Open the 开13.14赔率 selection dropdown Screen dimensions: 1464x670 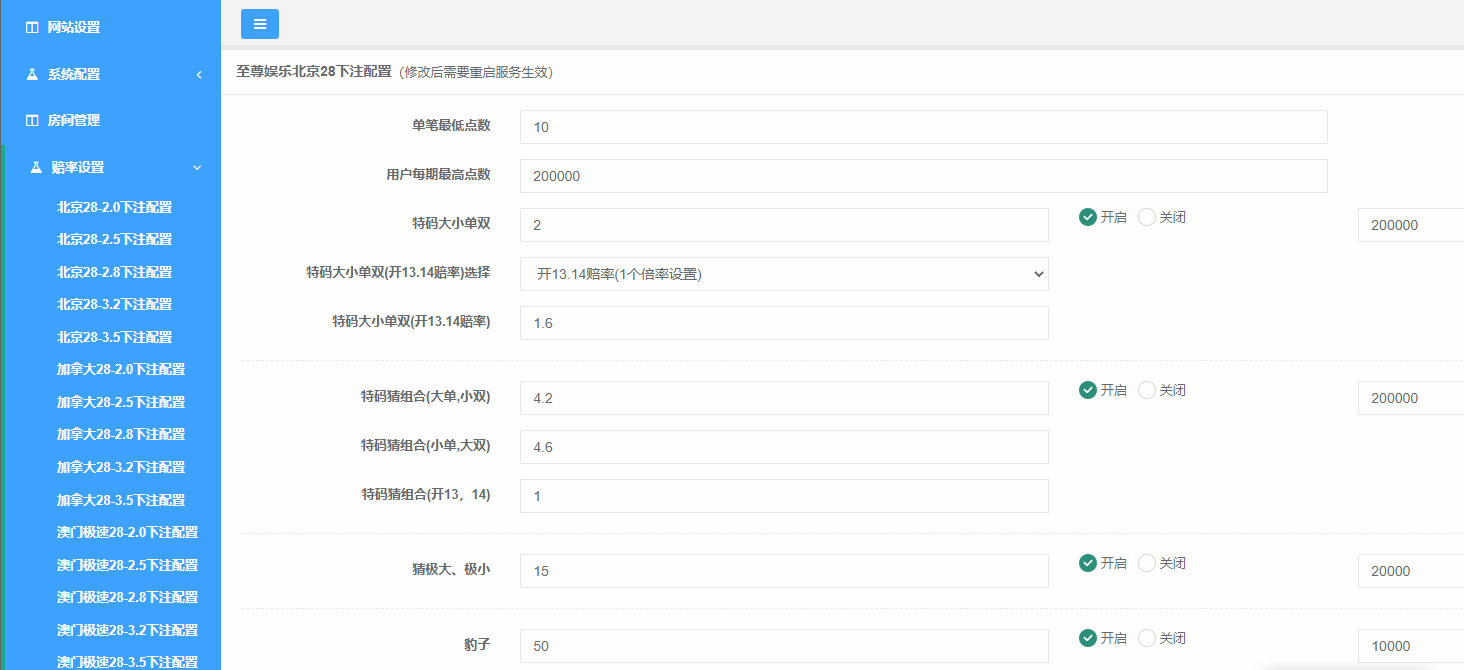[x=784, y=274]
